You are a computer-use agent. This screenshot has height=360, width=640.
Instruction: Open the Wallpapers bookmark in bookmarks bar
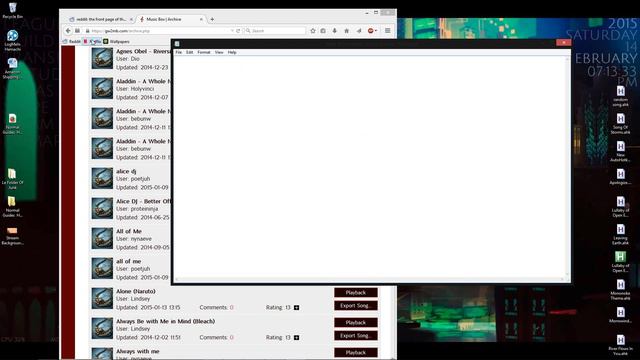coord(116,41)
